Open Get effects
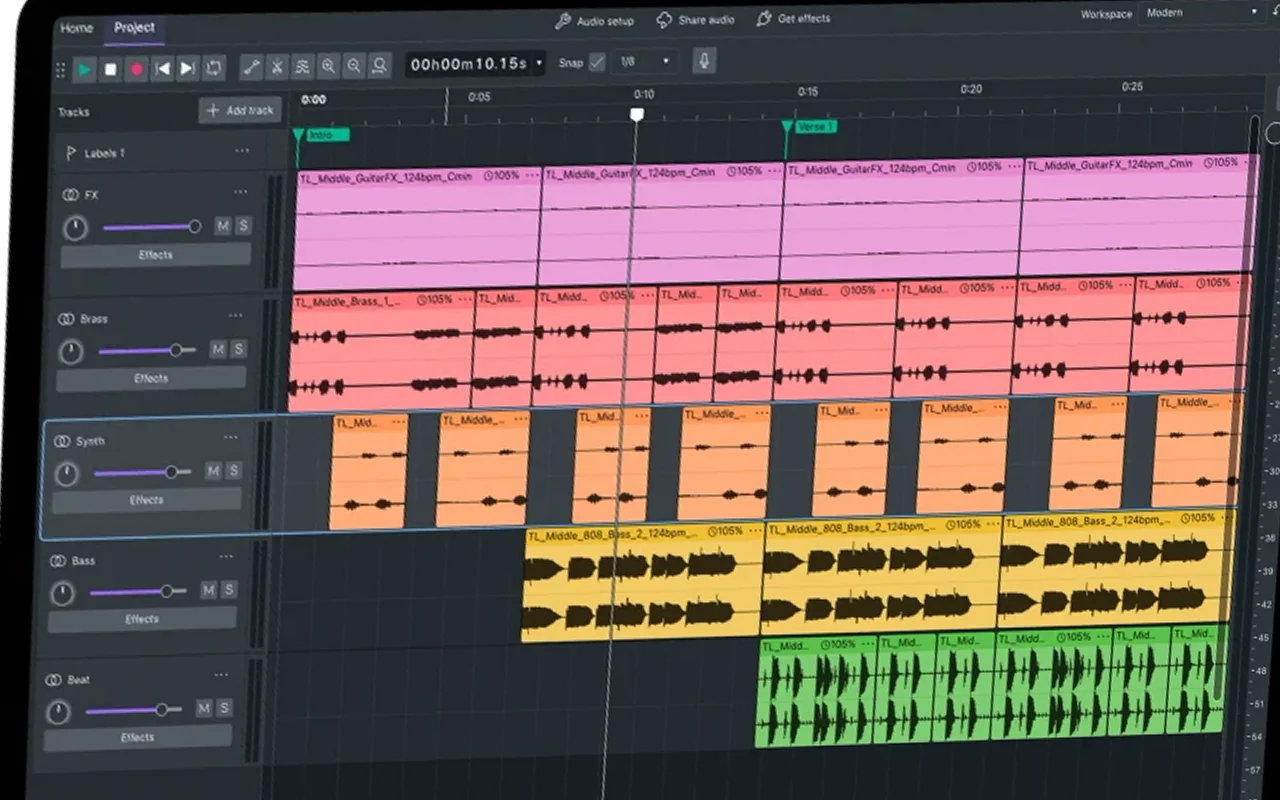Viewport: 1280px width, 800px height. point(793,19)
